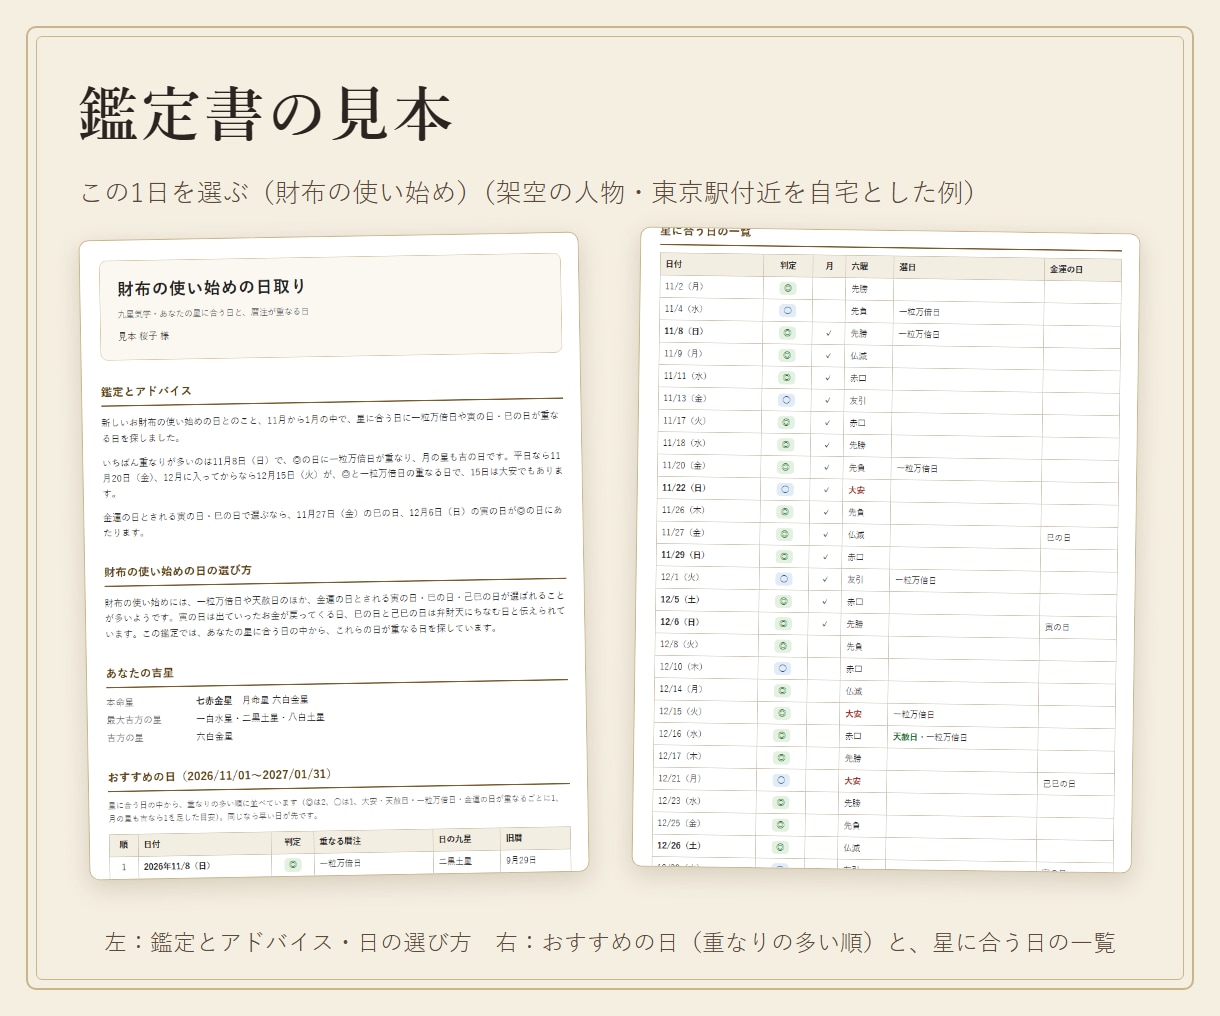Click the title 財布の使い始めの日取り
The width and height of the screenshot is (1220, 1016).
tap(212, 288)
